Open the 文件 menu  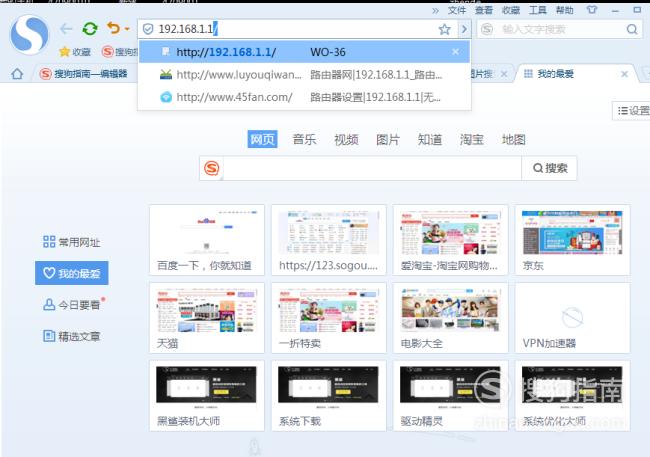(x=457, y=10)
